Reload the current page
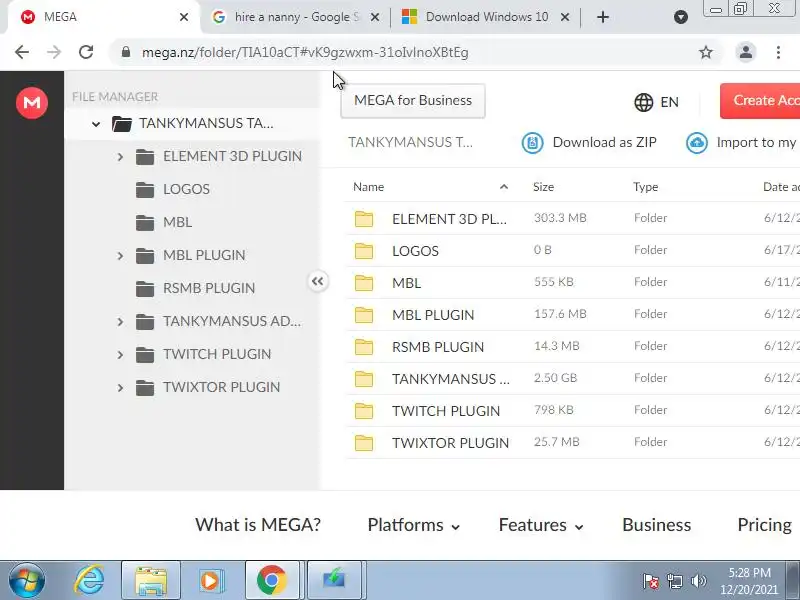Image resolution: width=800 pixels, height=600 pixels. 86,52
